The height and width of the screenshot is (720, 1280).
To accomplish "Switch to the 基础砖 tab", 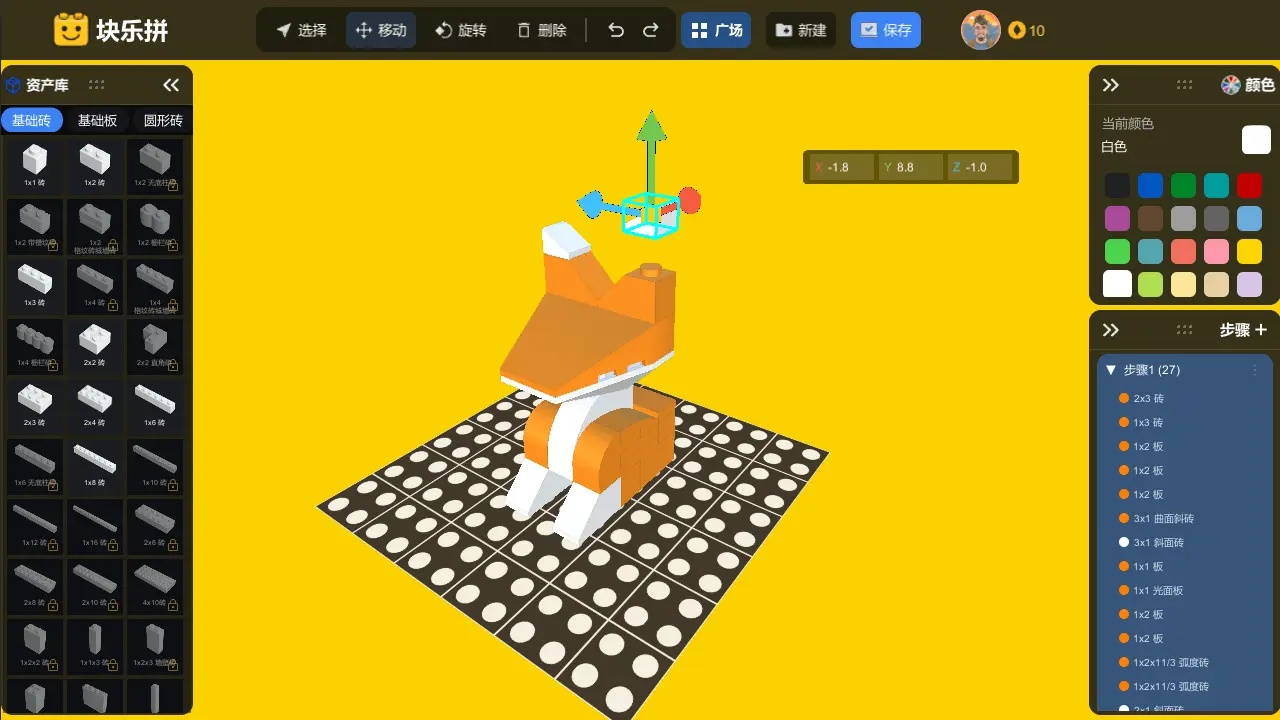I will tap(32, 120).
